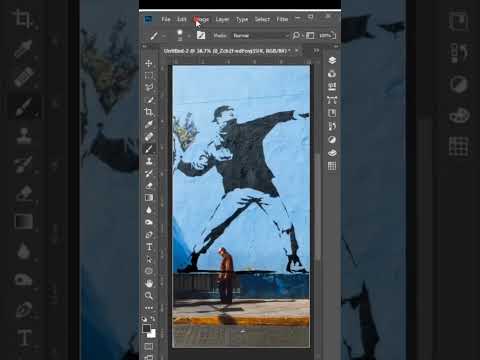
Task: Select the Brush tool in the toolbar
Action: (149, 149)
